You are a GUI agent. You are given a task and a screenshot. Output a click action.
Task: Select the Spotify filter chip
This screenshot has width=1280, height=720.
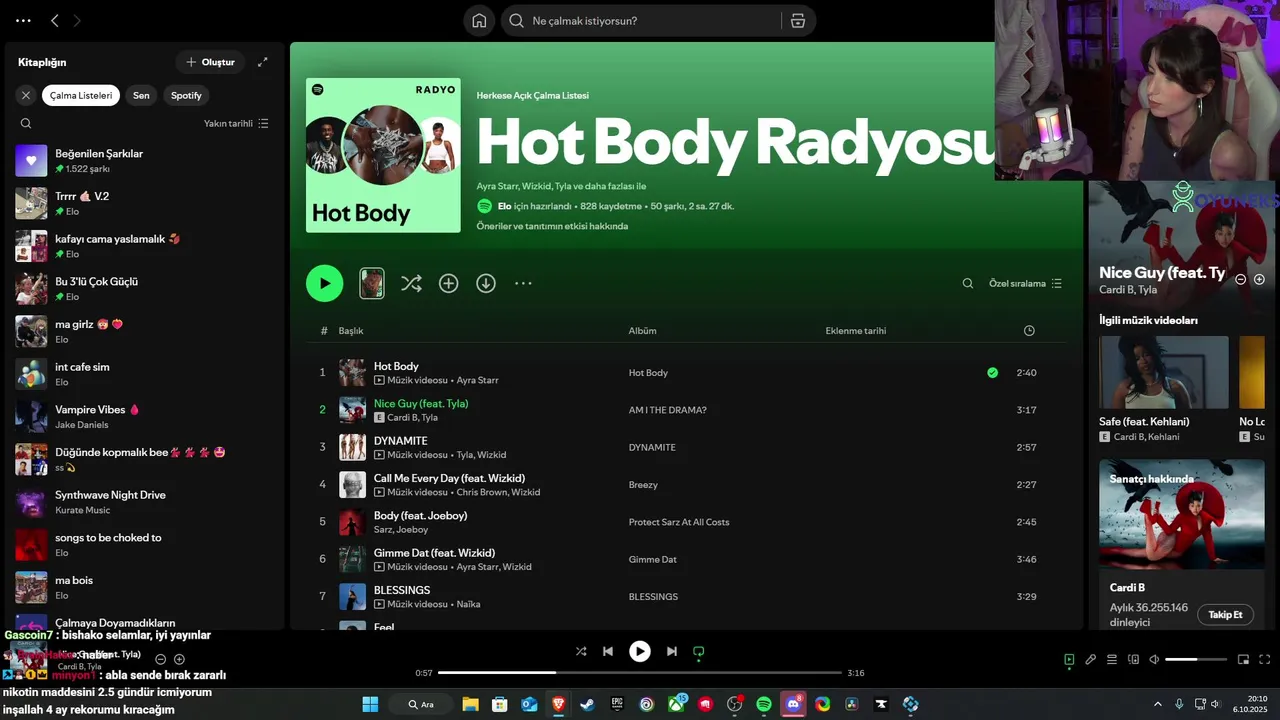pyautogui.click(x=186, y=96)
